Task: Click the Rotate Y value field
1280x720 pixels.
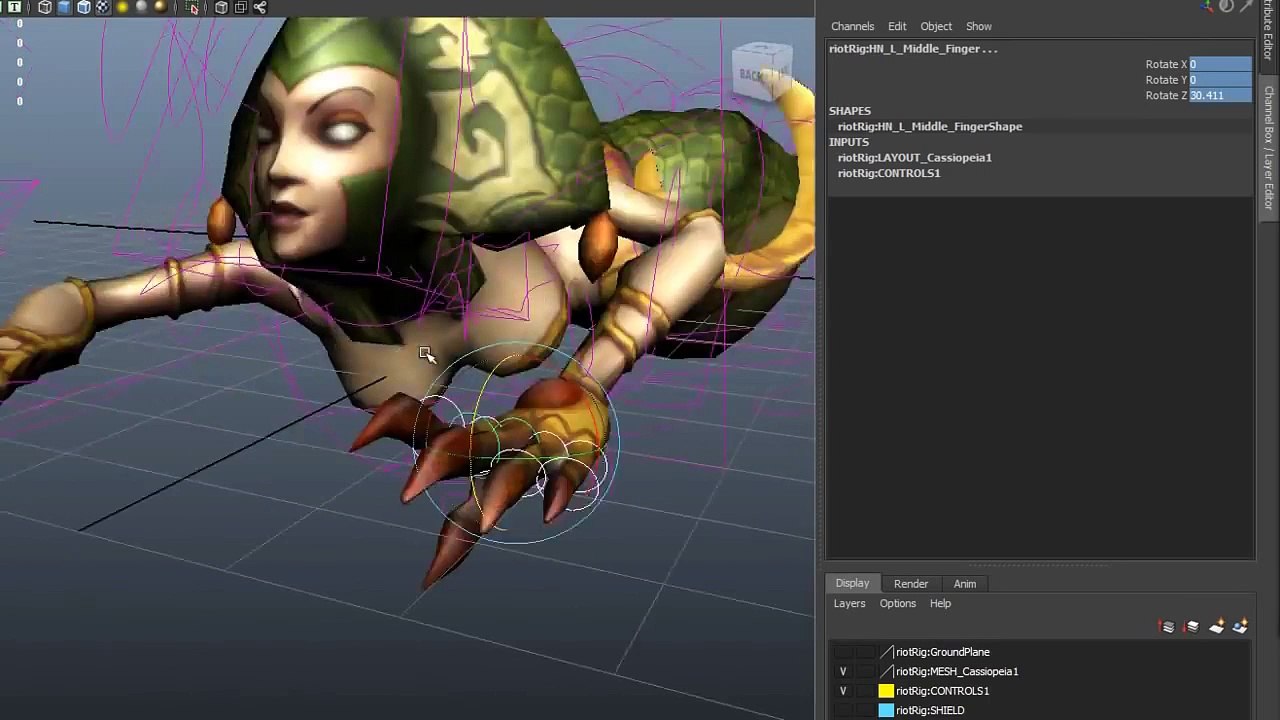Action: click(1219, 79)
